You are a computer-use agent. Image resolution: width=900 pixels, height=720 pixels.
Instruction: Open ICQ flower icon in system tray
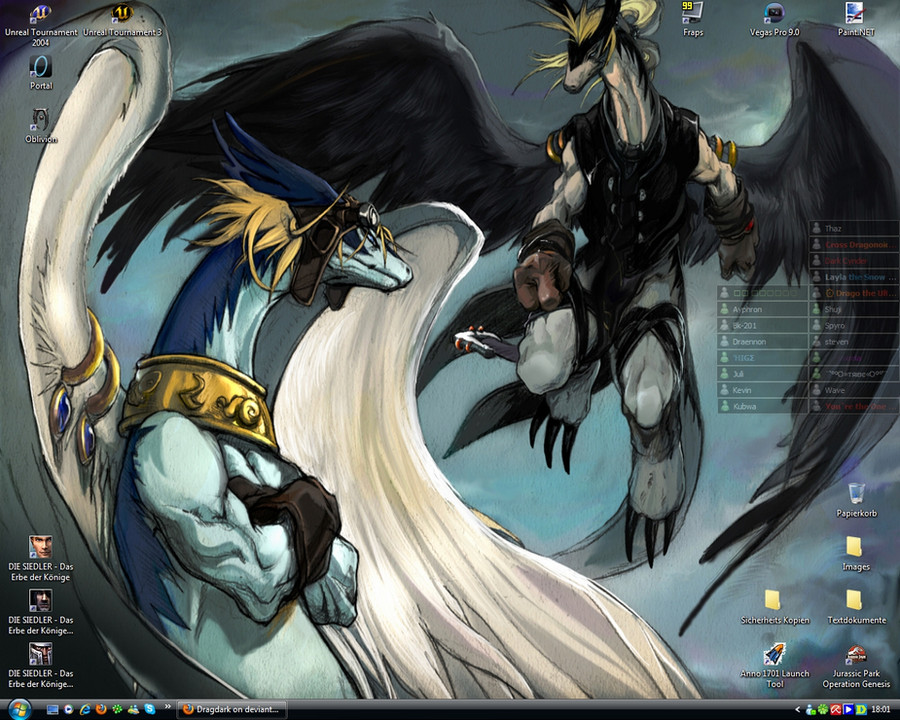tap(823, 710)
